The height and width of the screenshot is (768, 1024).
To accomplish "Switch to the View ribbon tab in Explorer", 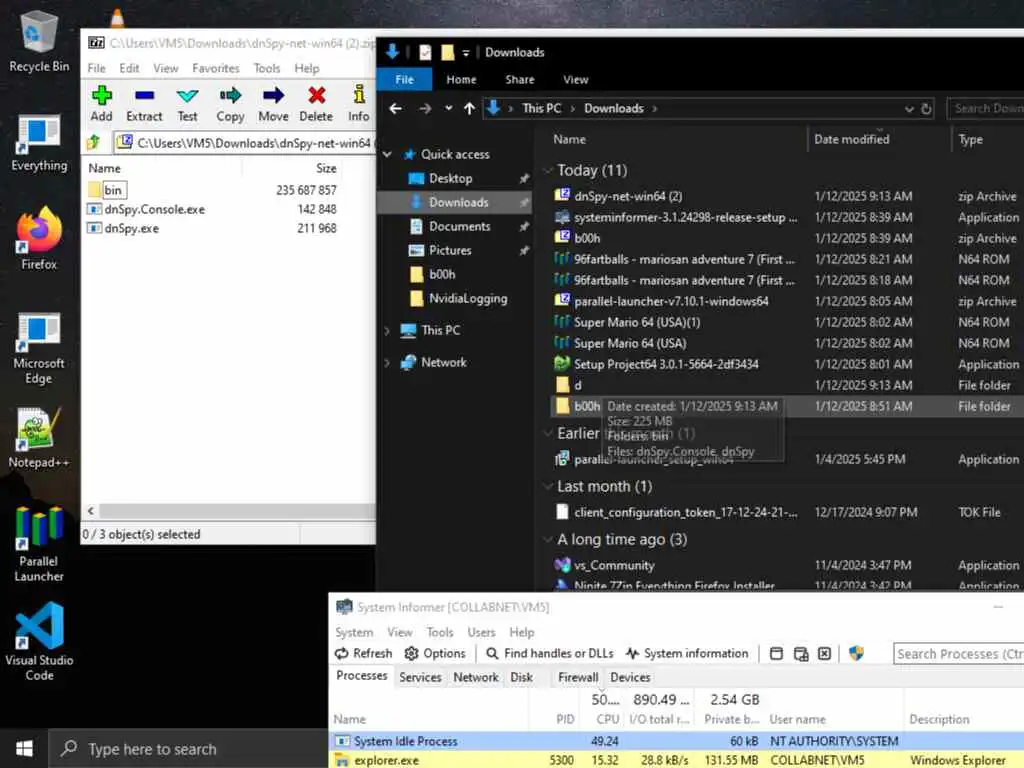I will click(575, 79).
